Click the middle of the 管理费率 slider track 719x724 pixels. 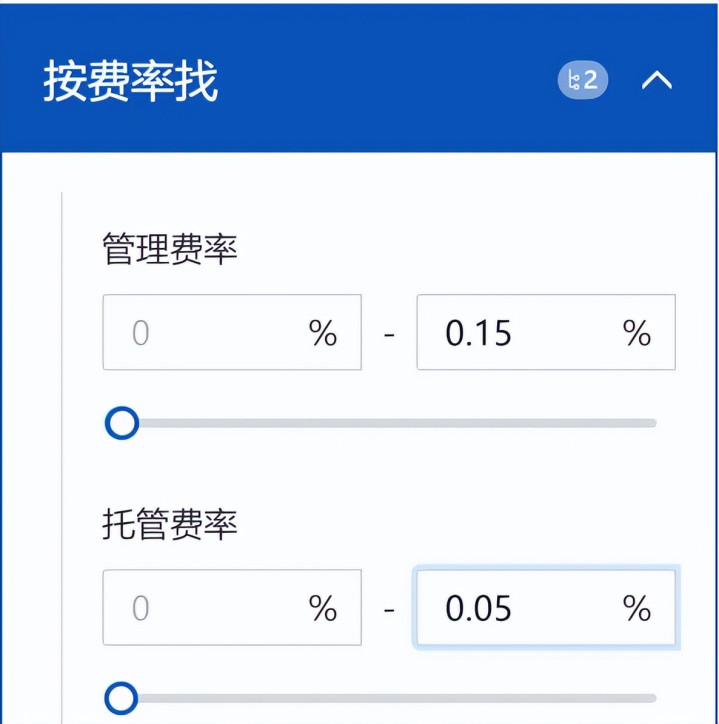click(x=388, y=424)
